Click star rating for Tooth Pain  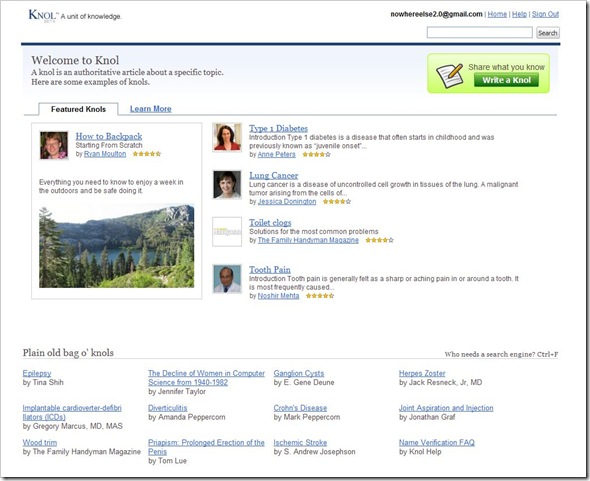[320, 296]
